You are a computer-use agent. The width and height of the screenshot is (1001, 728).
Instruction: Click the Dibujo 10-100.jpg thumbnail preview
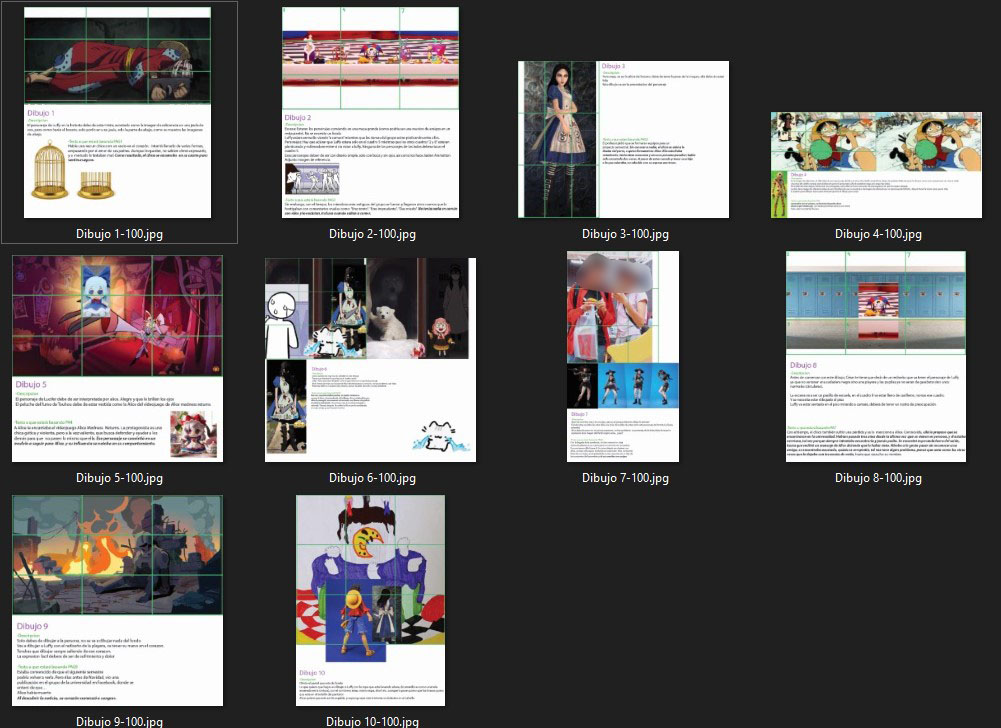pos(371,600)
